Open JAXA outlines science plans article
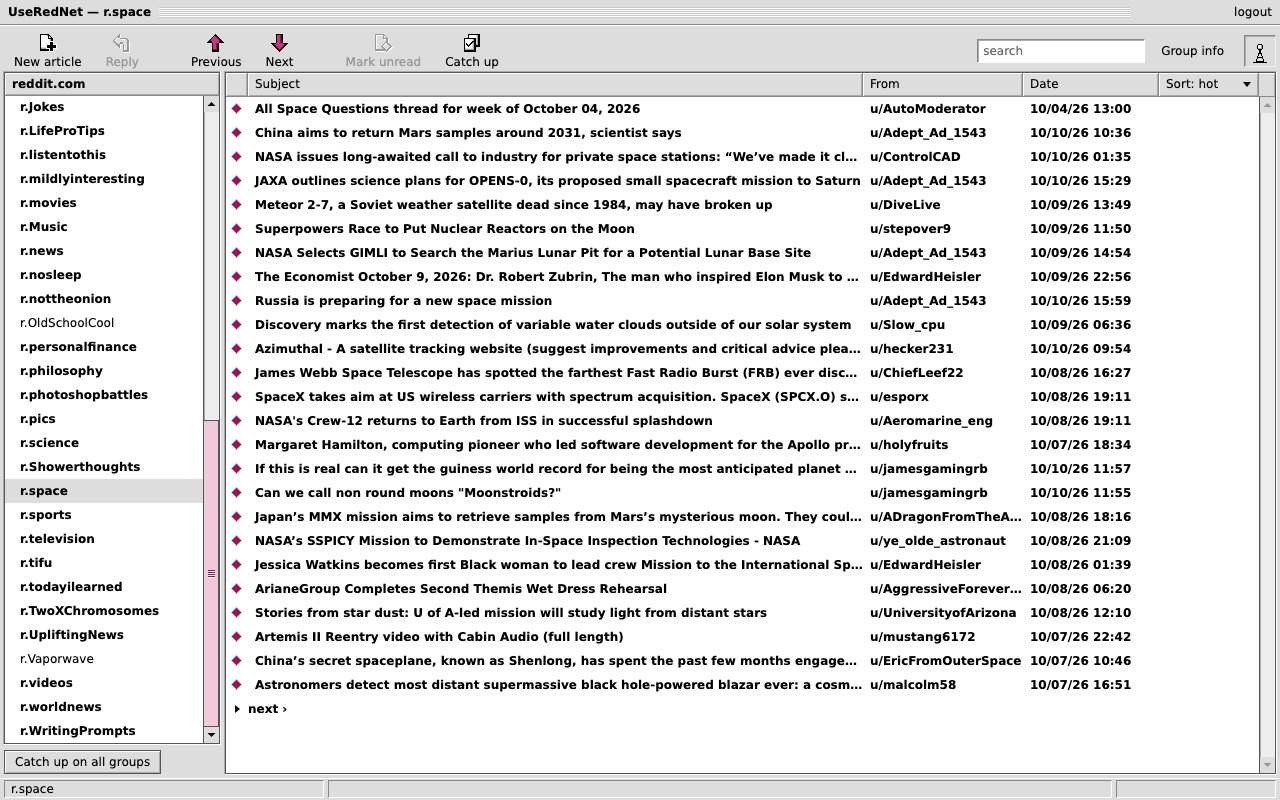Image resolution: width=1280 pixels, height=800 pixels. (557, 181)
